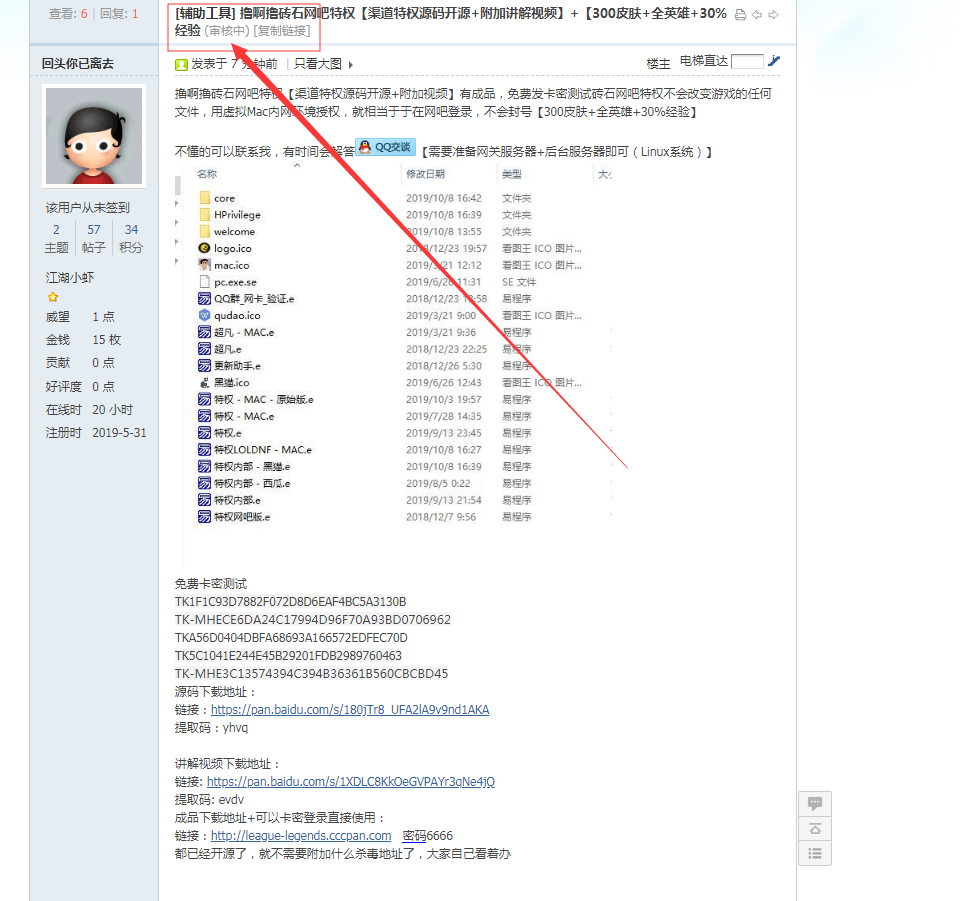Viewport: 978px width, 901px height.
Task: Click the key text TK5C1041E244E45B29201FDB2989760463
Action: tap(288, 656)
